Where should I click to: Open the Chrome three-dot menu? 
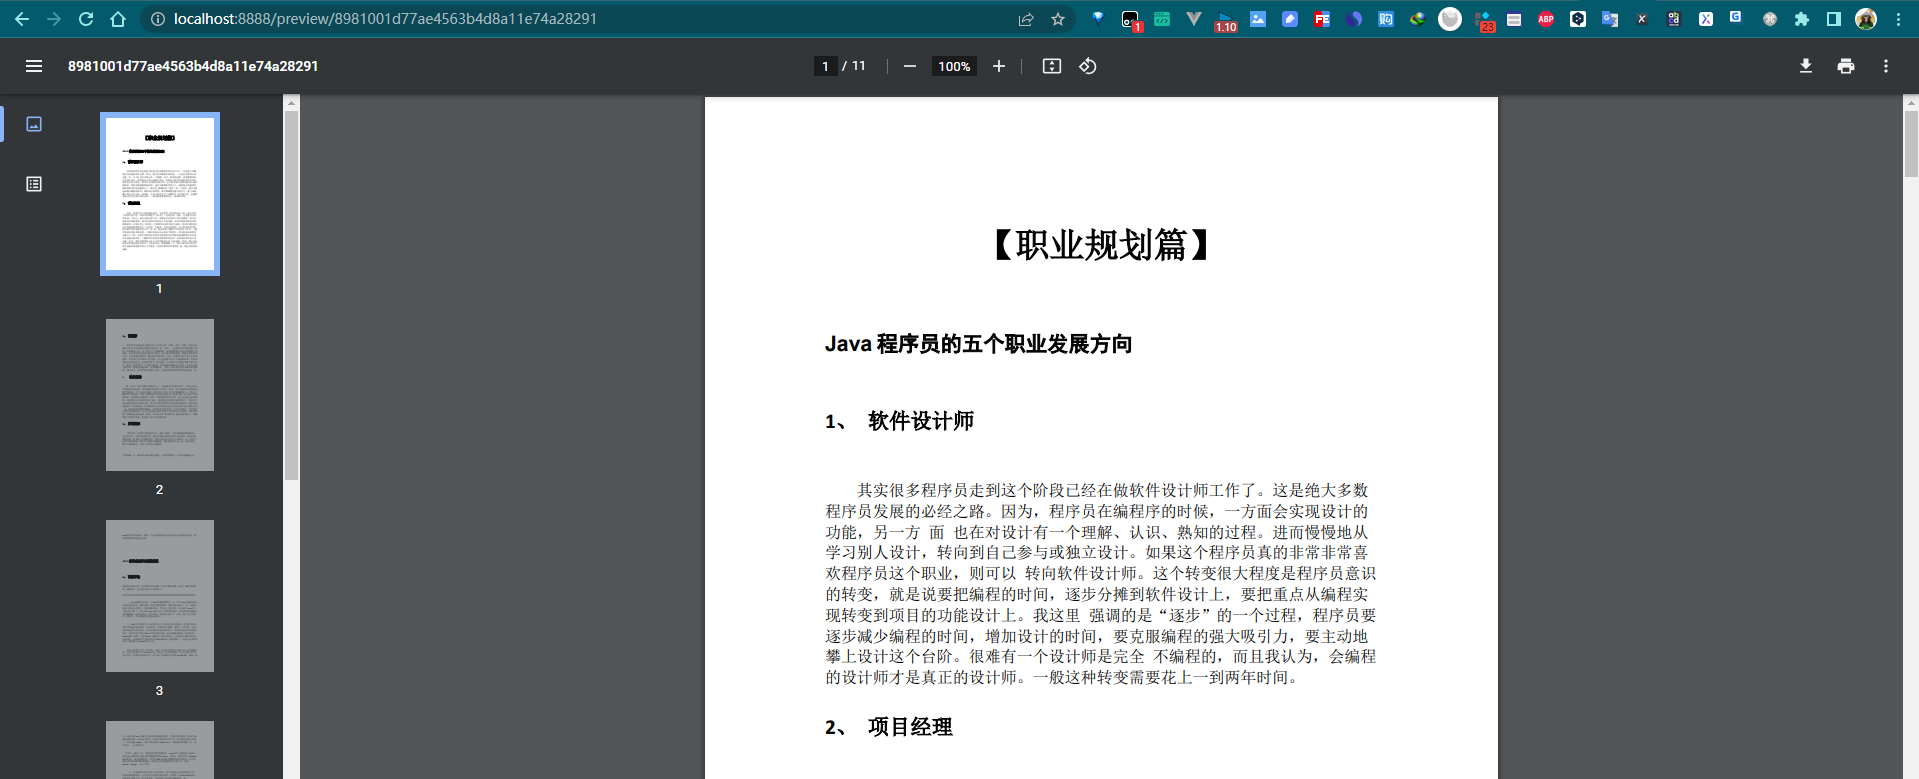[x=1898, y=19]
